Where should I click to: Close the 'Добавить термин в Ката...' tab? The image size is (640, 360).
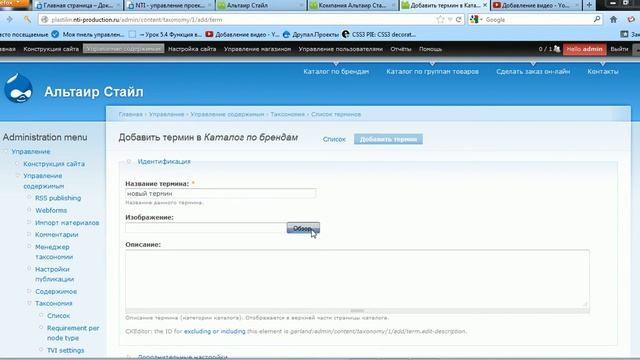485,5
